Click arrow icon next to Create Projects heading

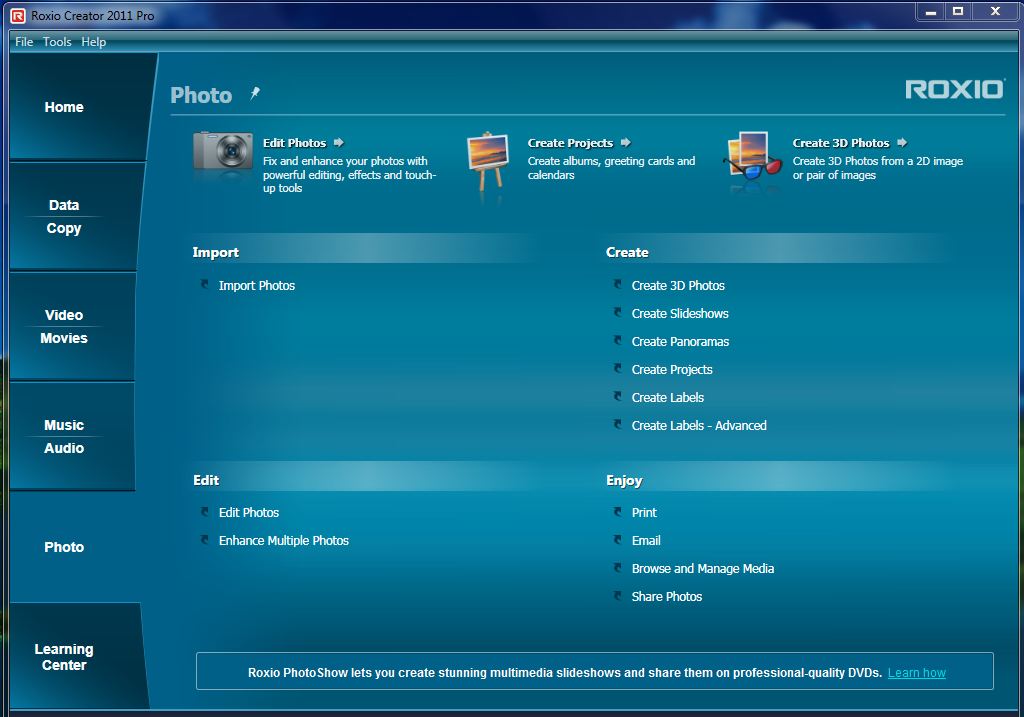tap(626, 142)
